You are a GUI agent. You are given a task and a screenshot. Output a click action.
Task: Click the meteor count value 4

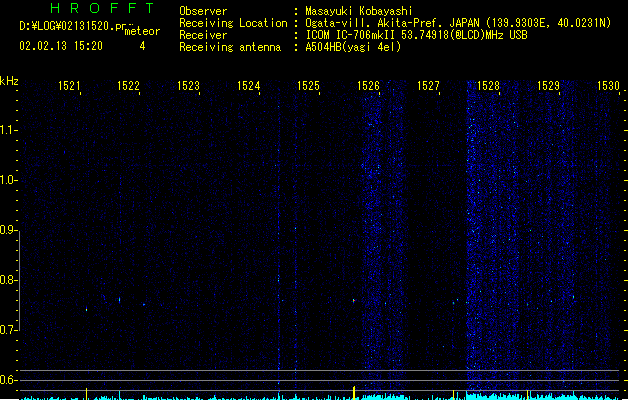142,46
